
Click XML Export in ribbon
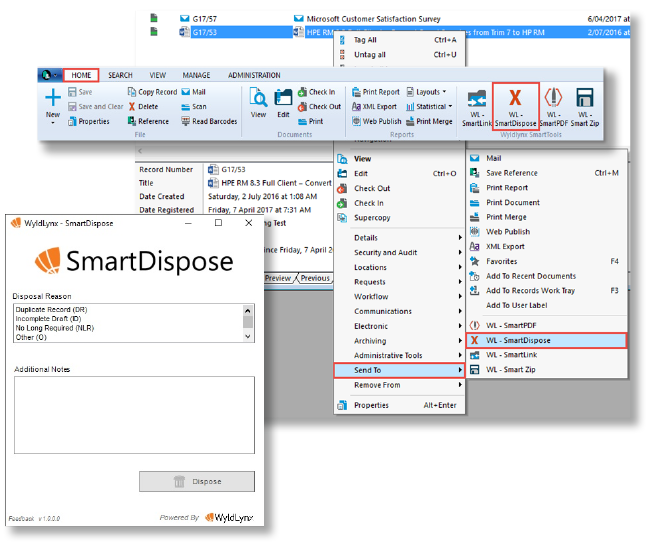374,107
